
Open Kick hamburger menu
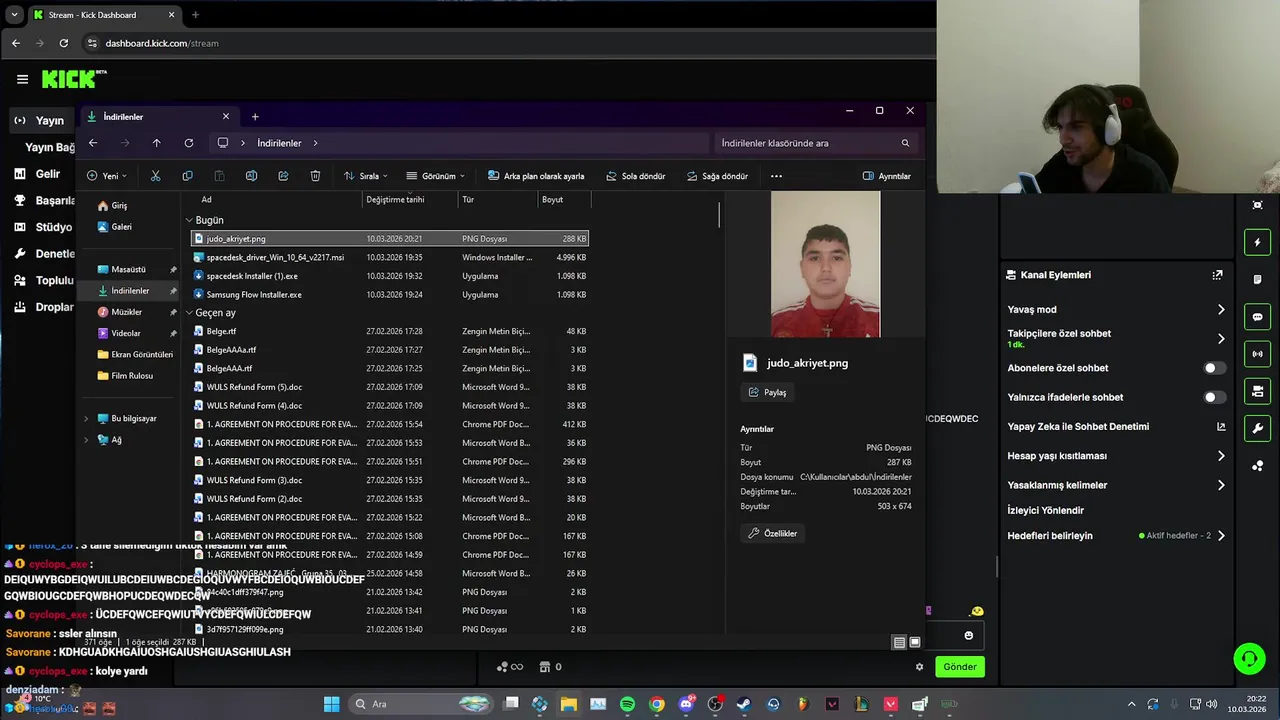coord(22,79)
